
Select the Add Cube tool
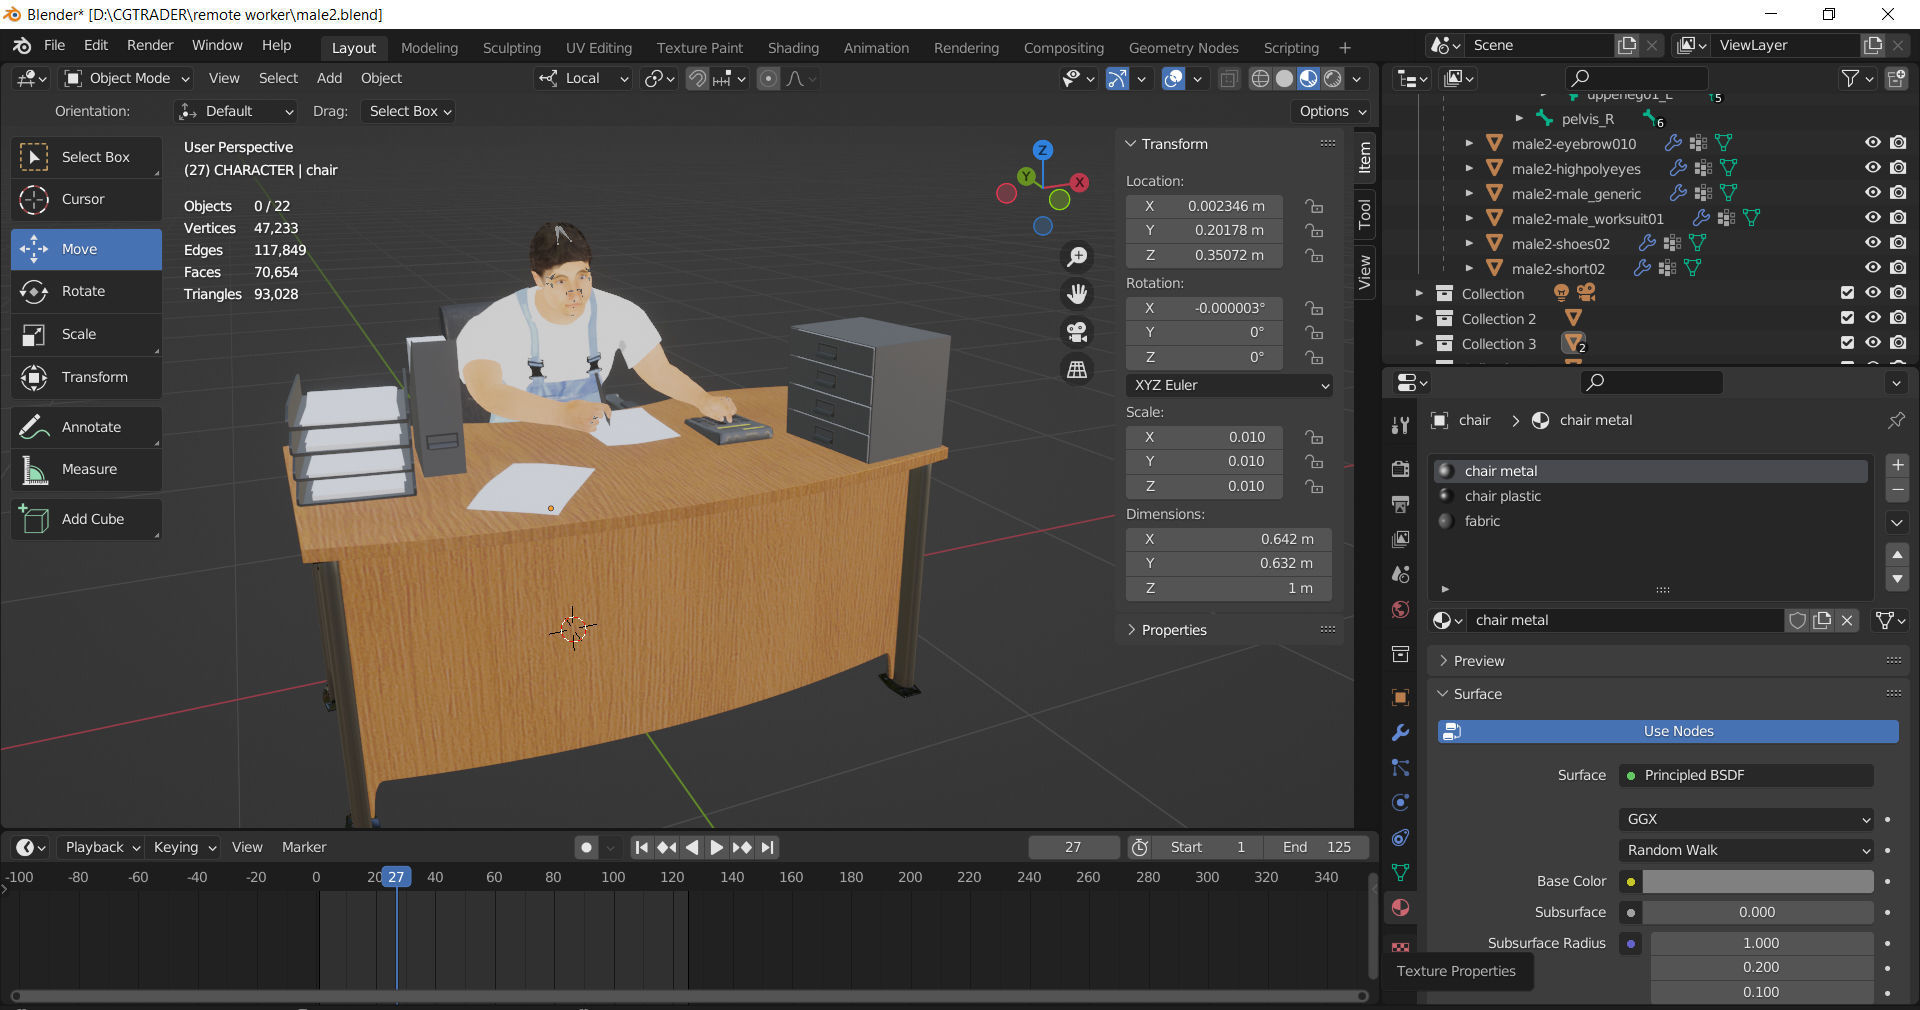pos(86,519)
